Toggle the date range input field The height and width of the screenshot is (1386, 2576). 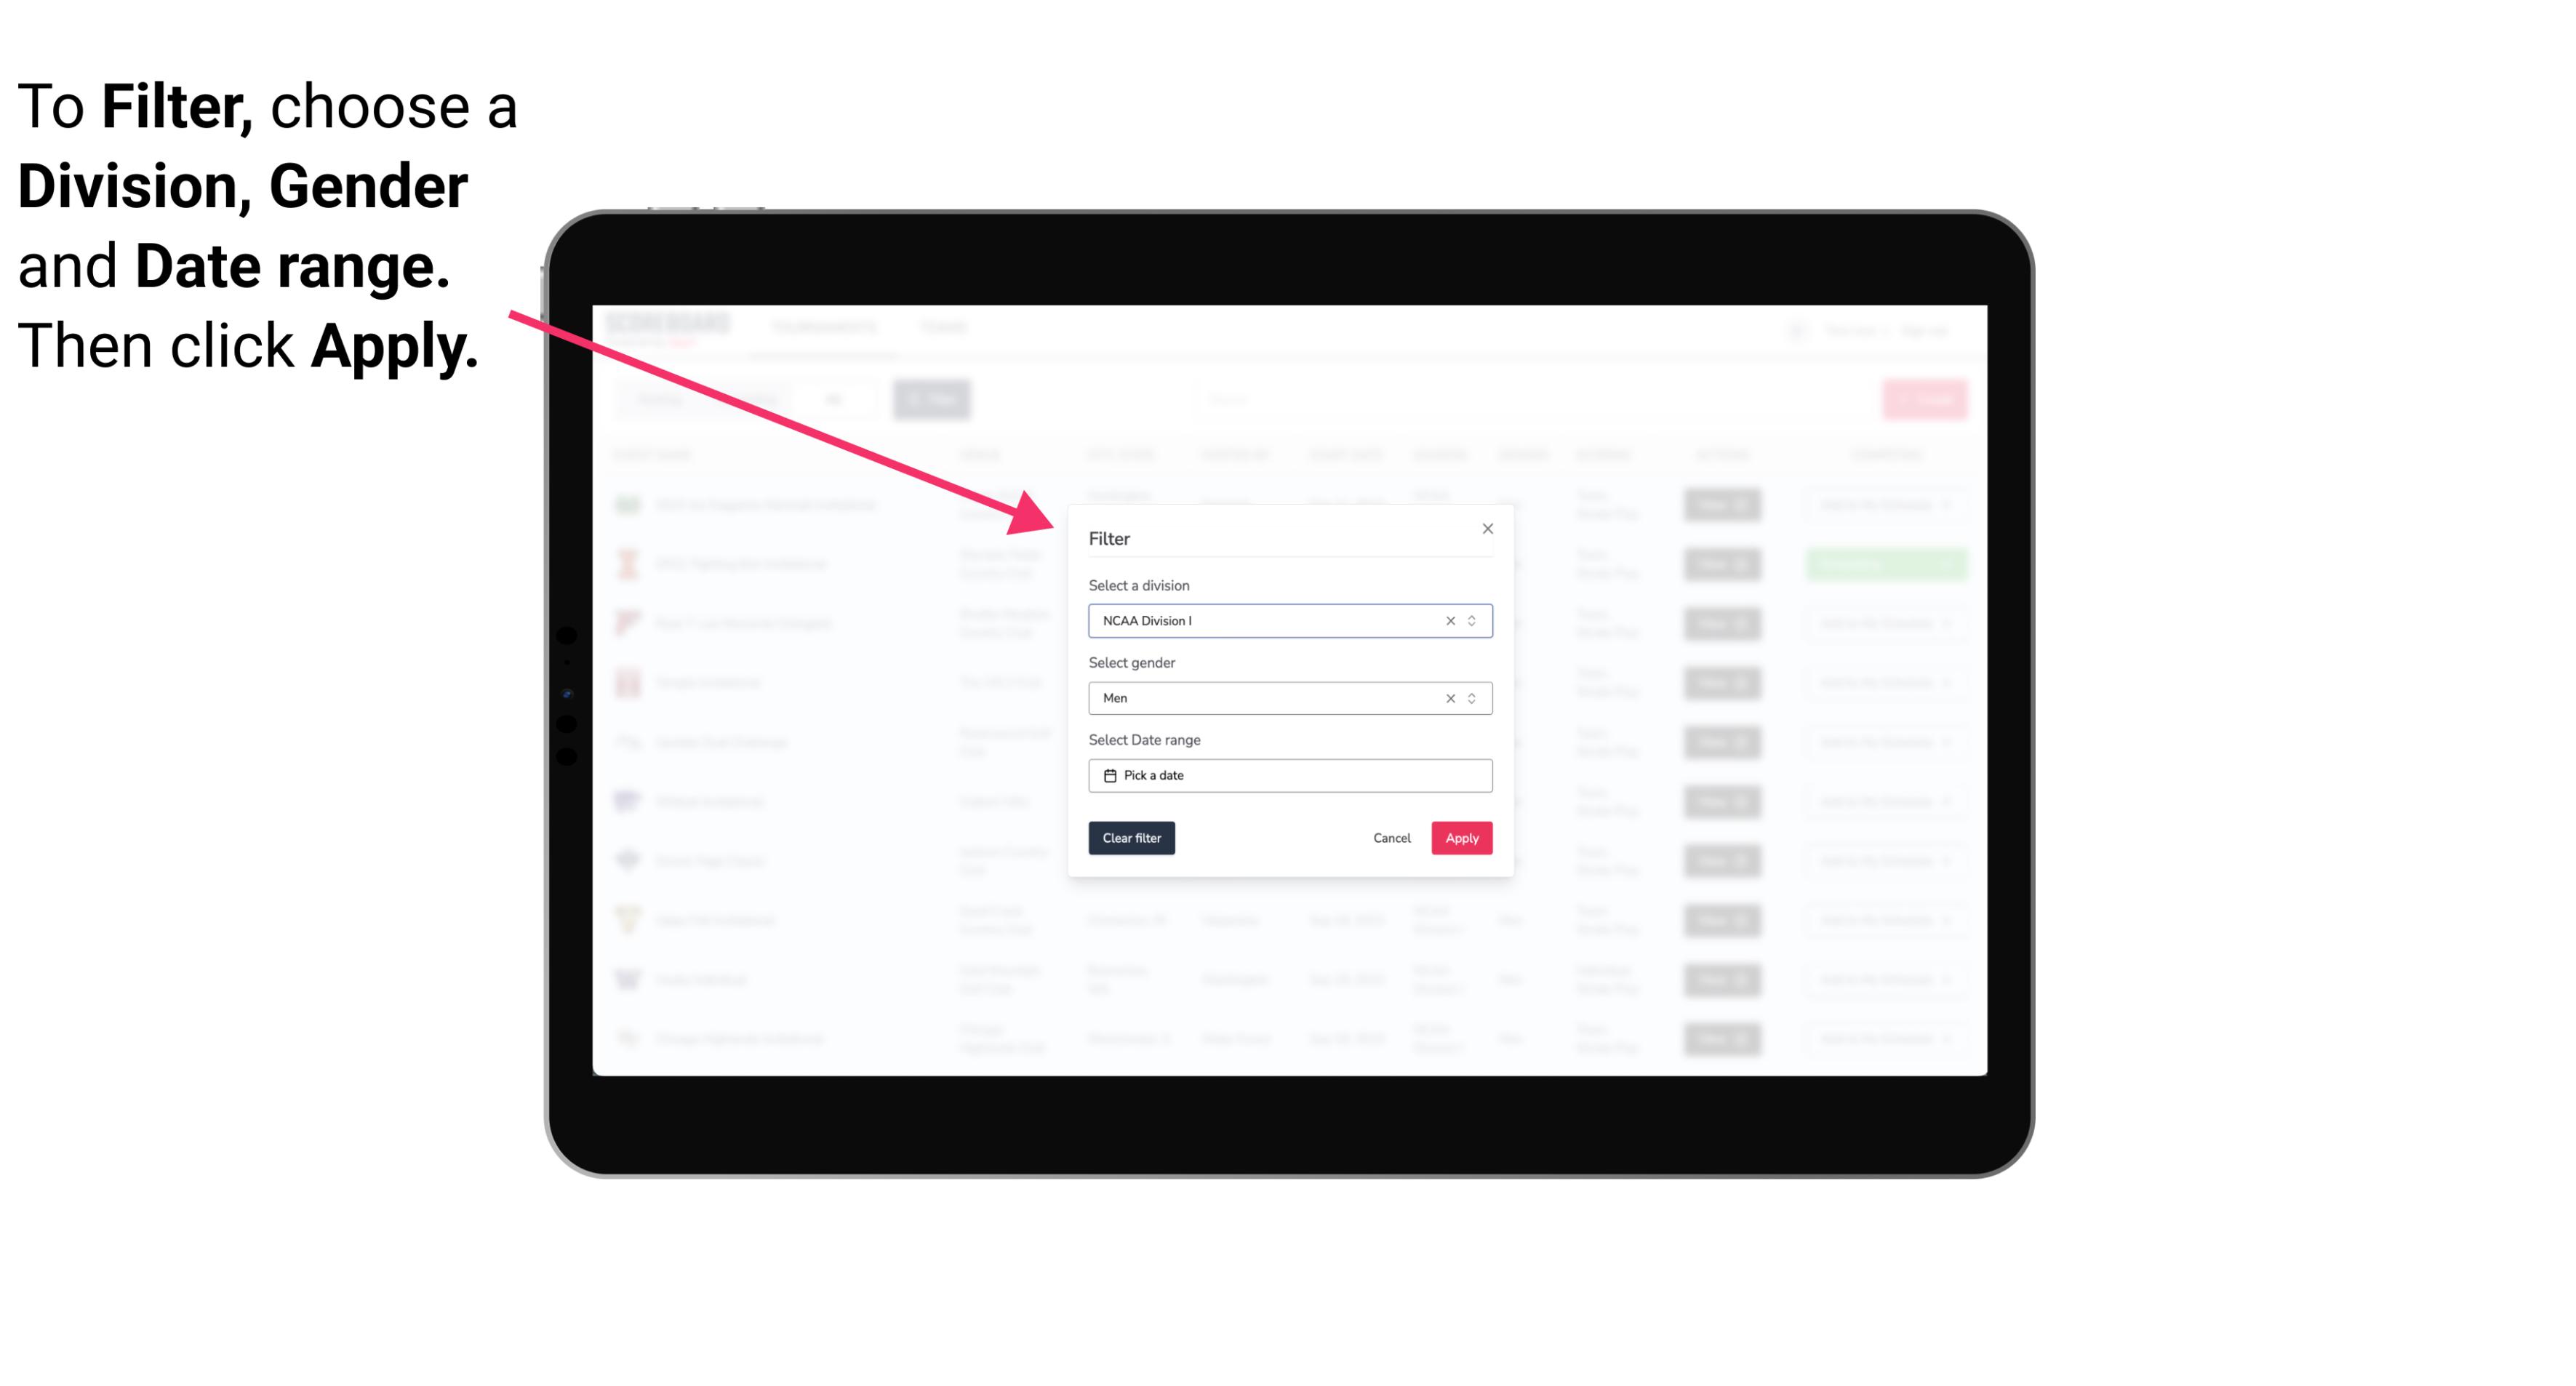click(1289, 775)
